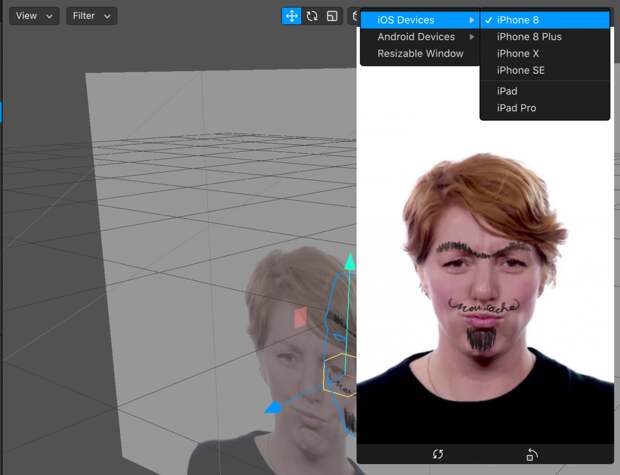Click the red plane handle of gizmo

pos(300,318)
